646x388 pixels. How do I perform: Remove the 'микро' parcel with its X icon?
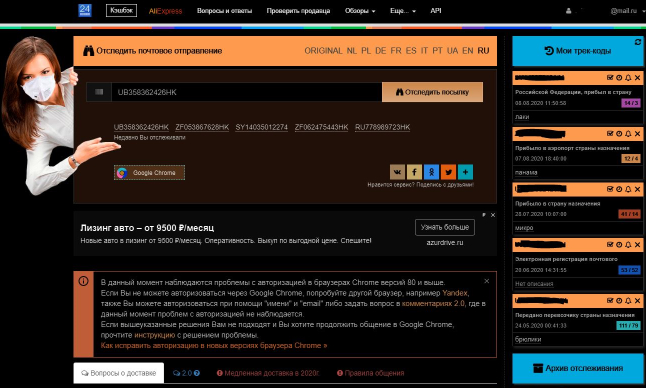click(637, 189)
